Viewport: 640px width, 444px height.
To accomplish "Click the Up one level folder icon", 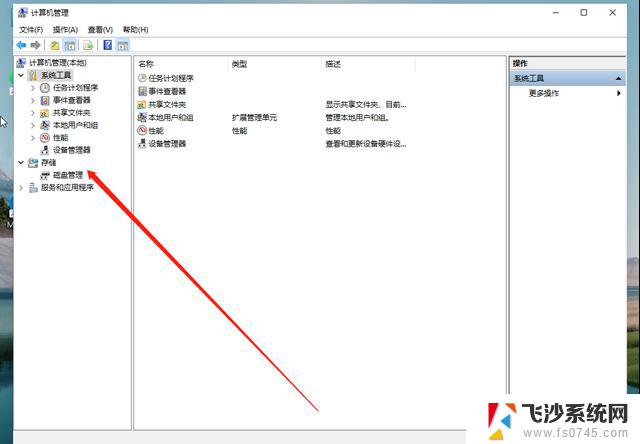I will tap(54, 45).
